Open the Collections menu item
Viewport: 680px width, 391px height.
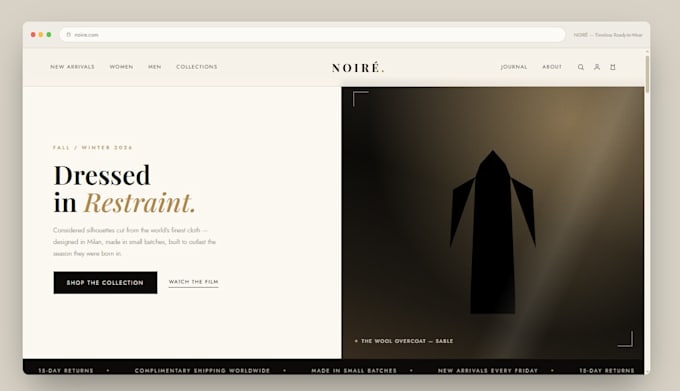point(197,67)
